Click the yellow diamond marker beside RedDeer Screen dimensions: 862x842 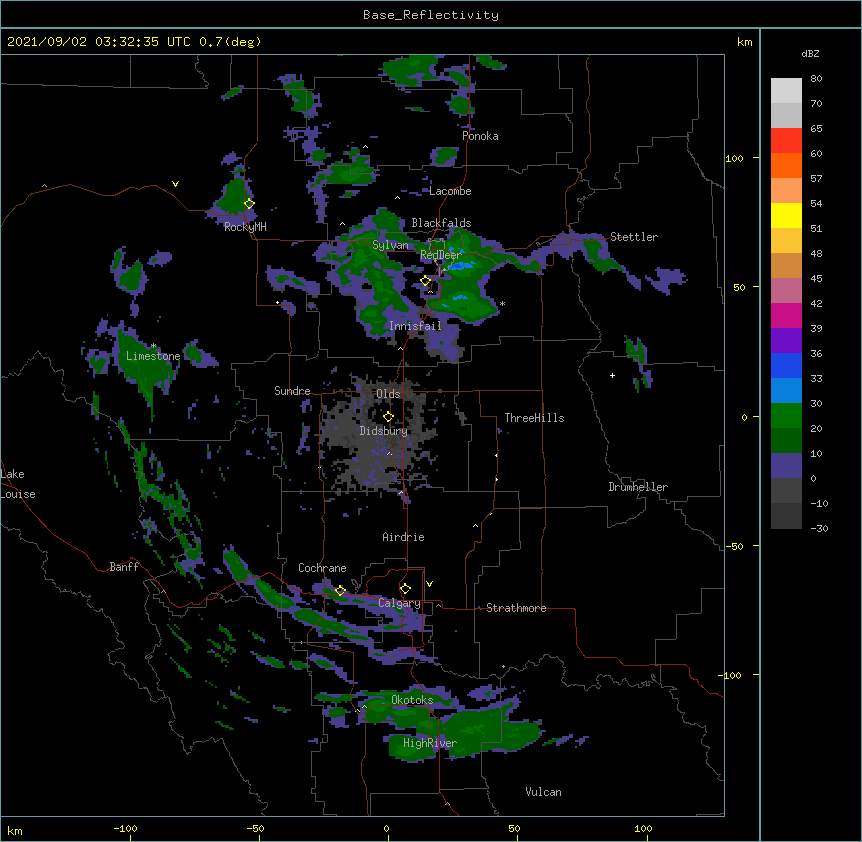pyautogui.click(x=425, y=281)
